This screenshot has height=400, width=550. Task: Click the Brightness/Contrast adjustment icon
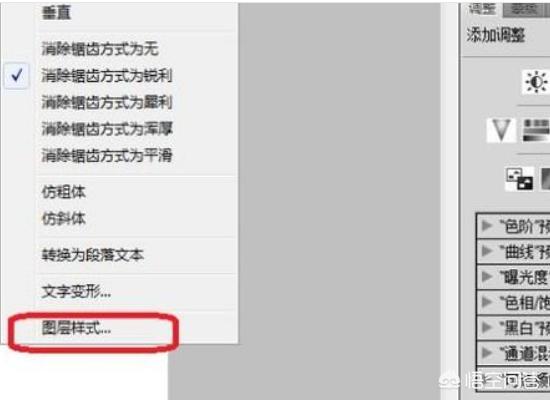tap(536, 82)
